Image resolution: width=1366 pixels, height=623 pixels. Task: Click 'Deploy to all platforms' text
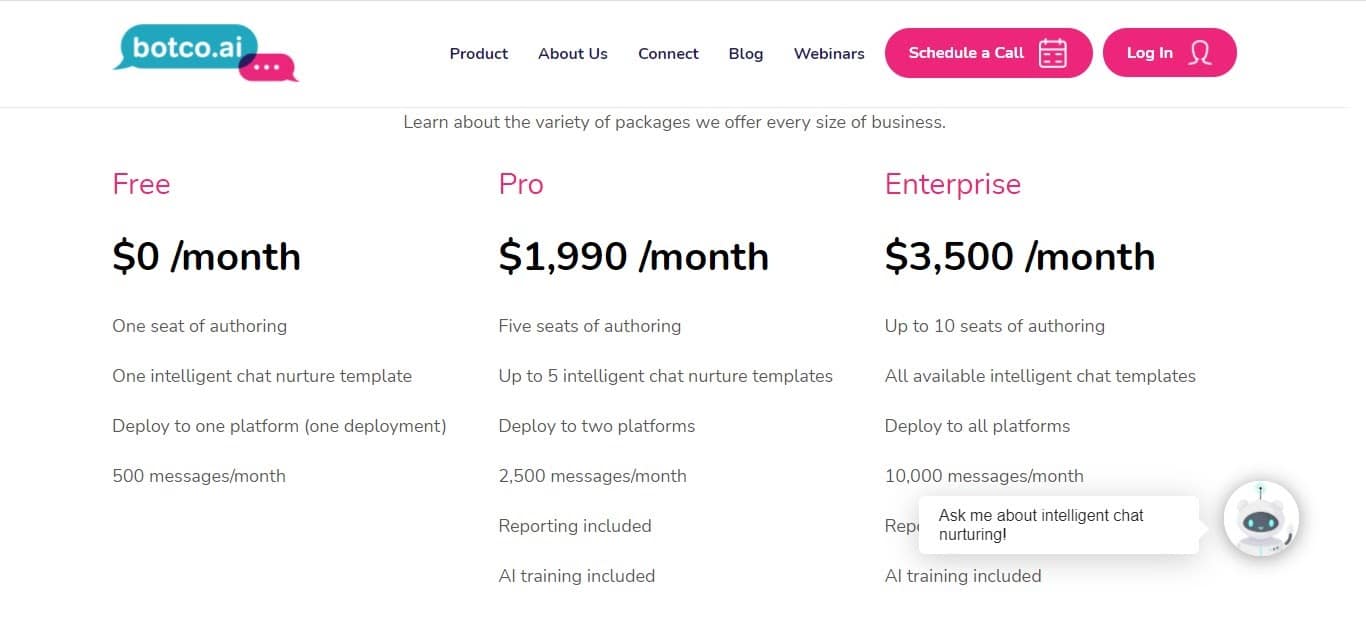click(977, 426)
